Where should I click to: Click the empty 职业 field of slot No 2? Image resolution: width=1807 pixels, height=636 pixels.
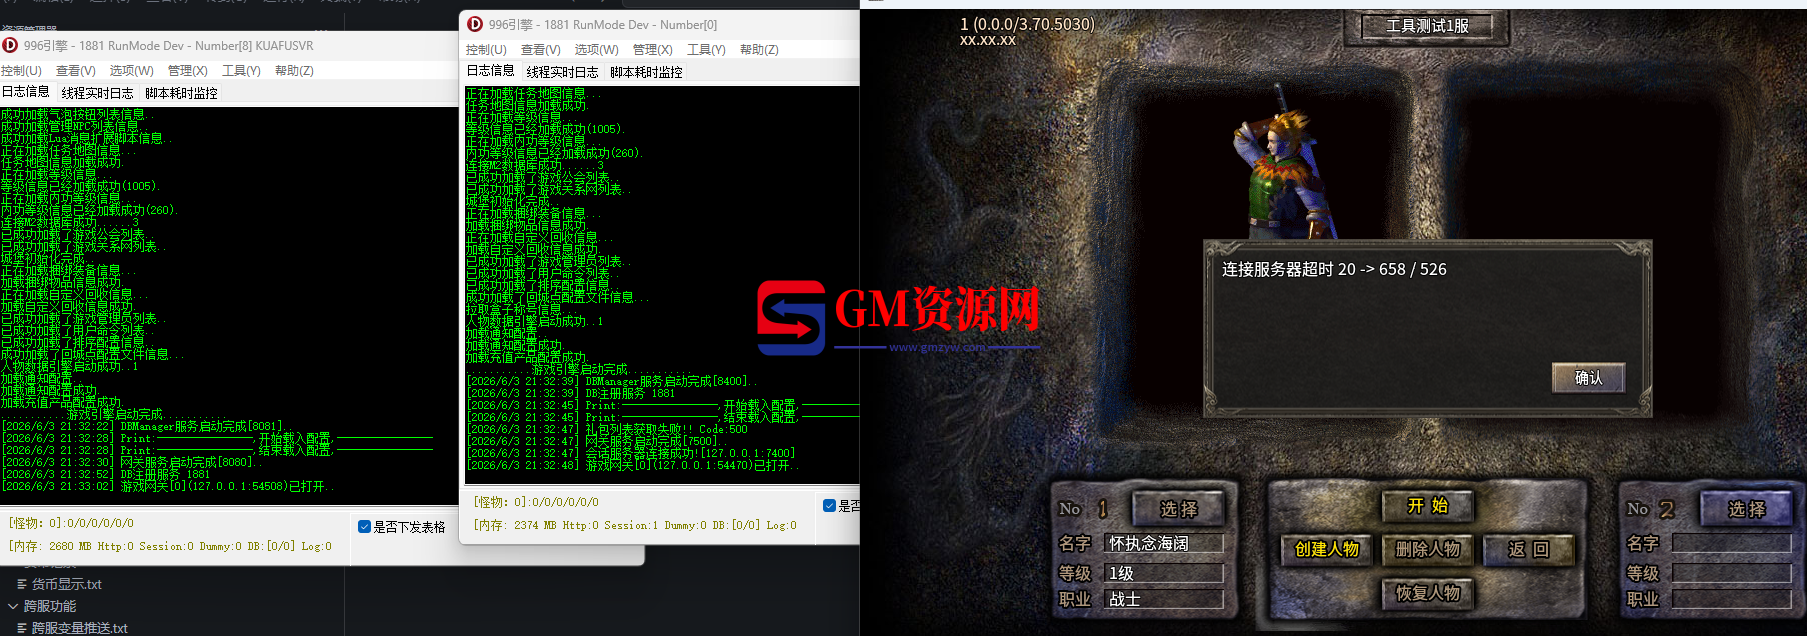1731,599
